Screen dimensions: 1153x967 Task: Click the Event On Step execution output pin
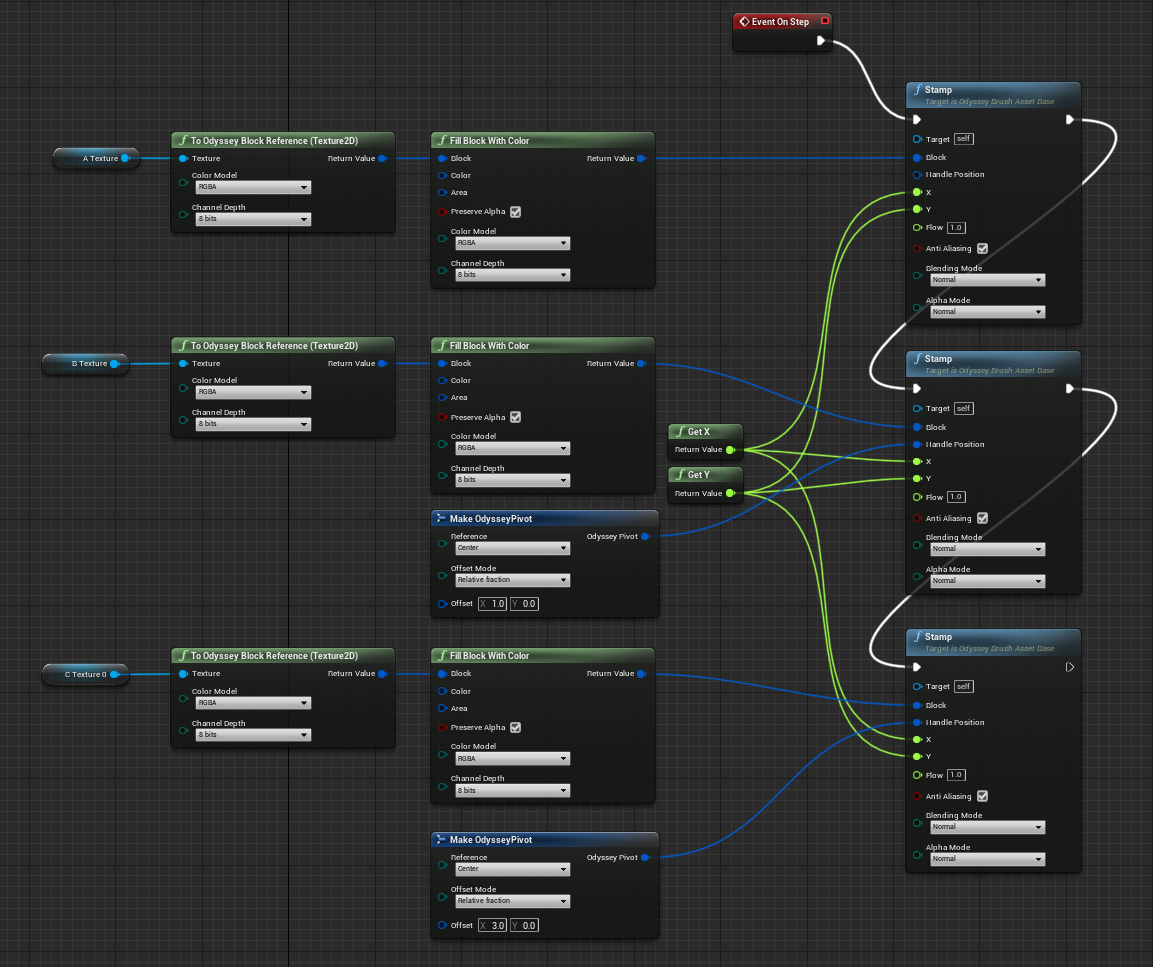pos(820,41)
